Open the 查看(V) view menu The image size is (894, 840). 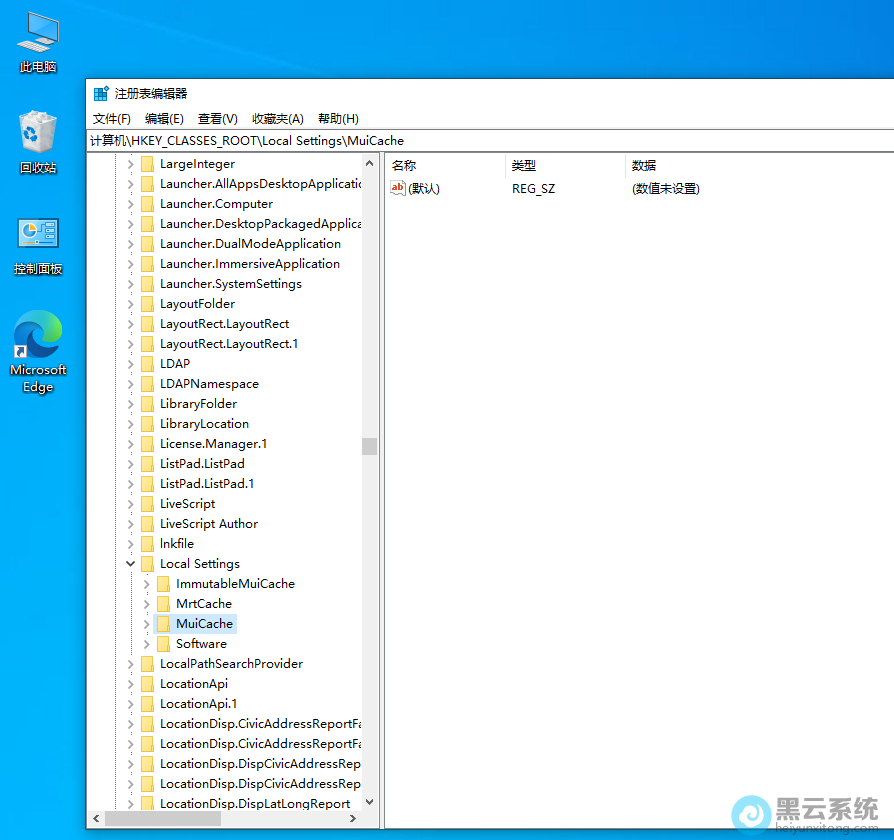[x=217, y=119]
